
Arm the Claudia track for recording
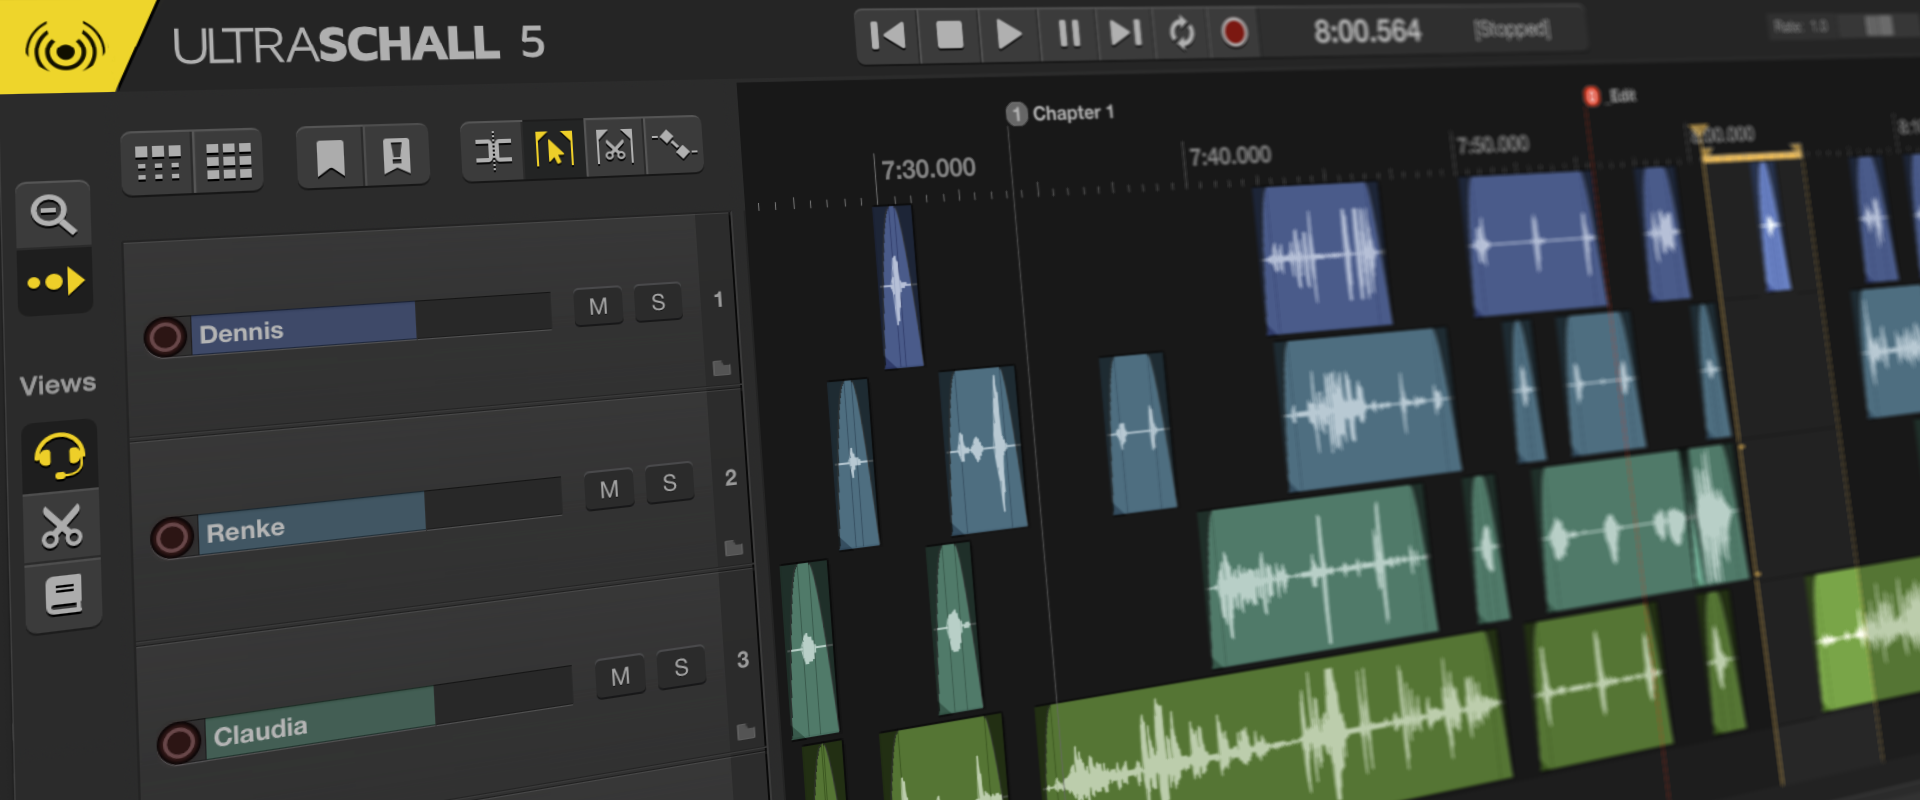(179, 742)
